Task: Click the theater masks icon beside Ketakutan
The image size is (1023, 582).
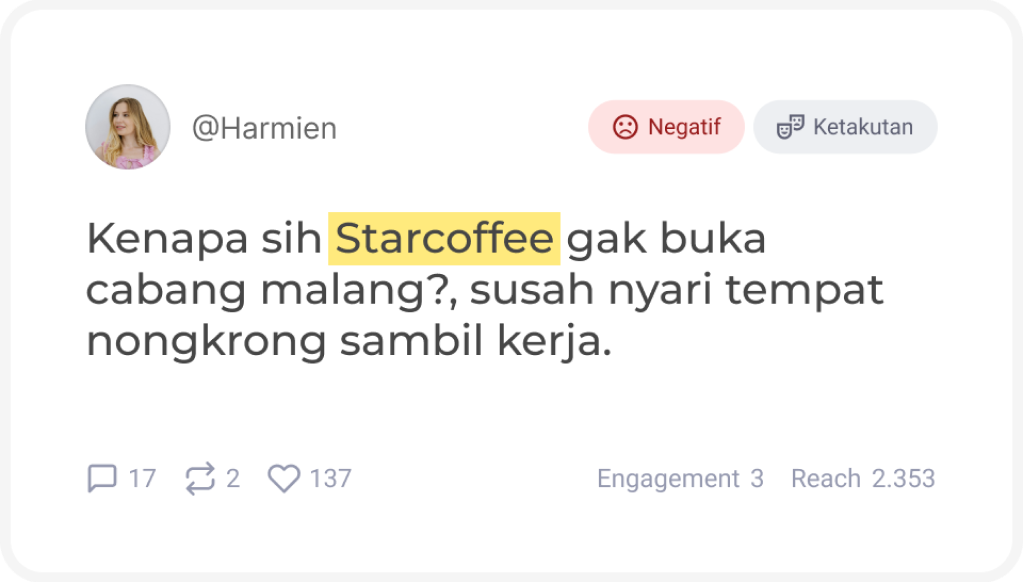Action: [x=791, y=127]
